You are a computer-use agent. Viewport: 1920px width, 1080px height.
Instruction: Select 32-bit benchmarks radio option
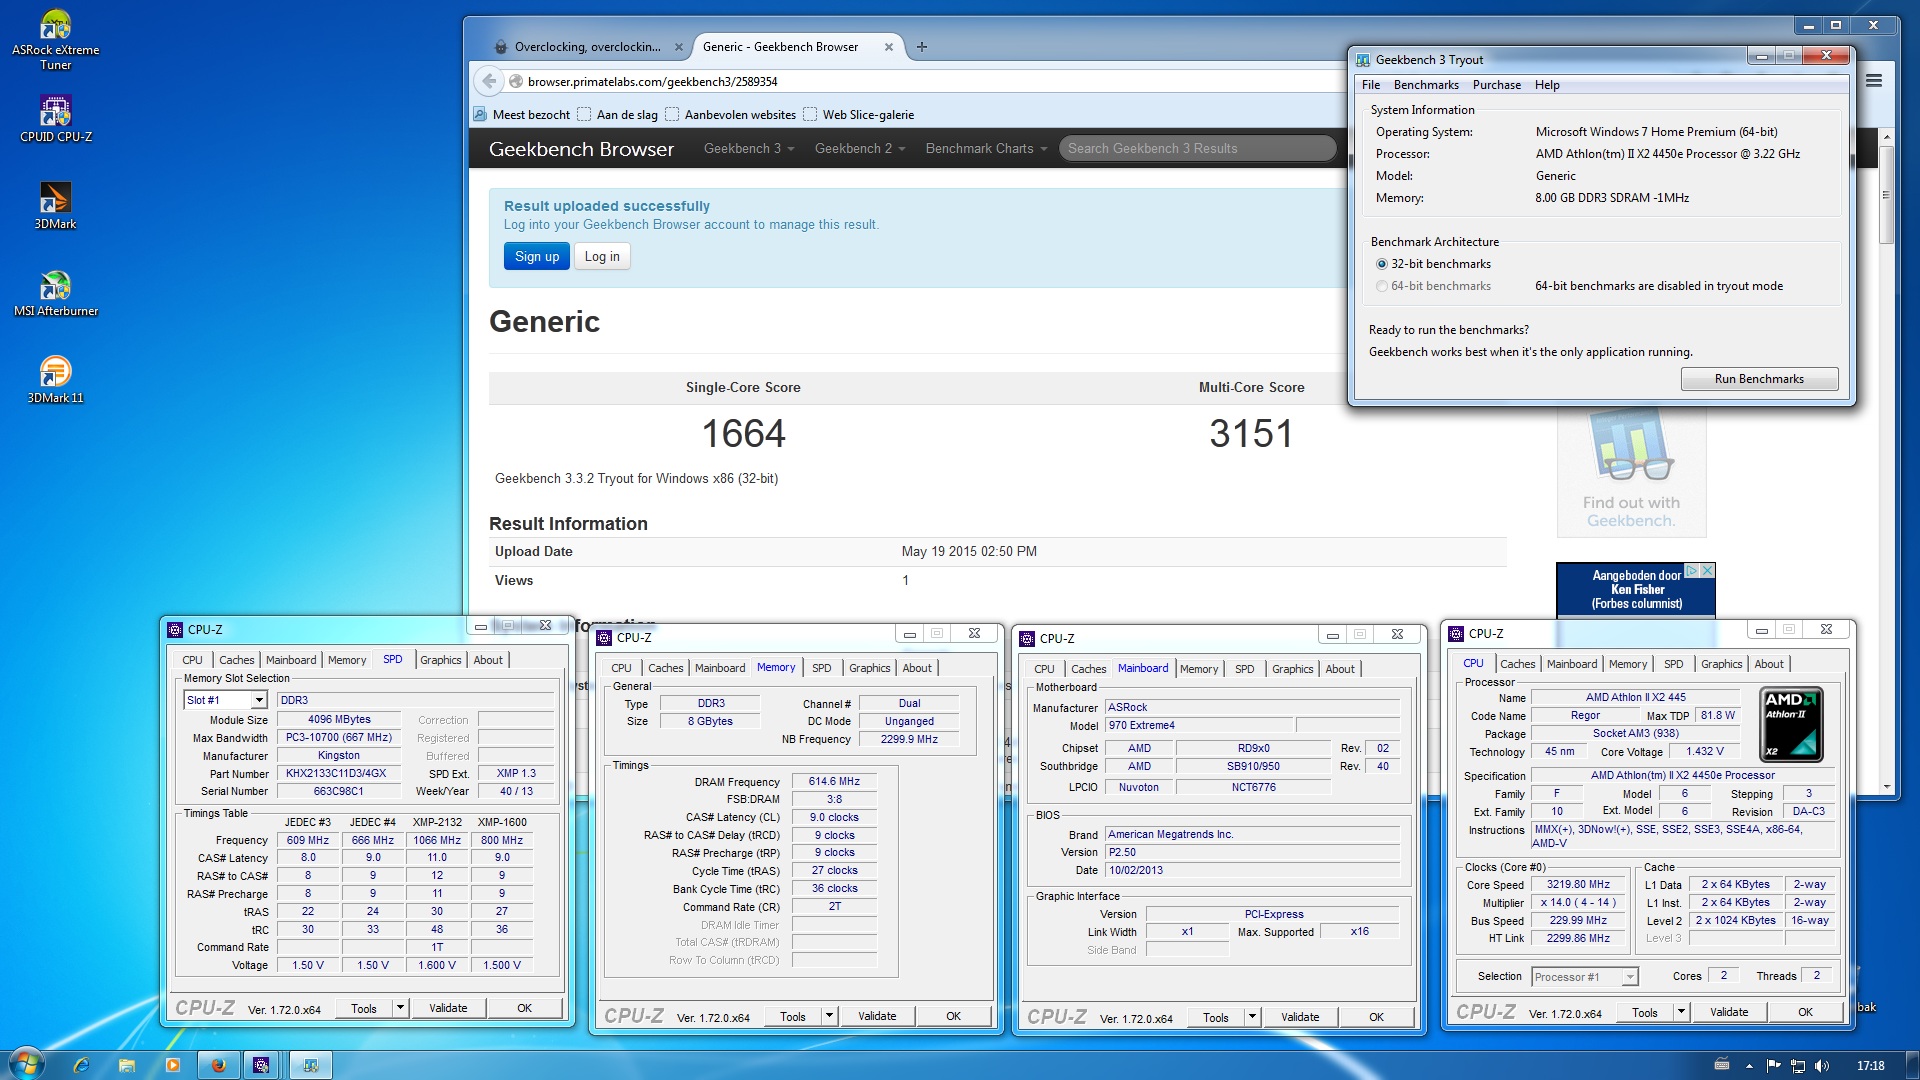pos(1382,264)
